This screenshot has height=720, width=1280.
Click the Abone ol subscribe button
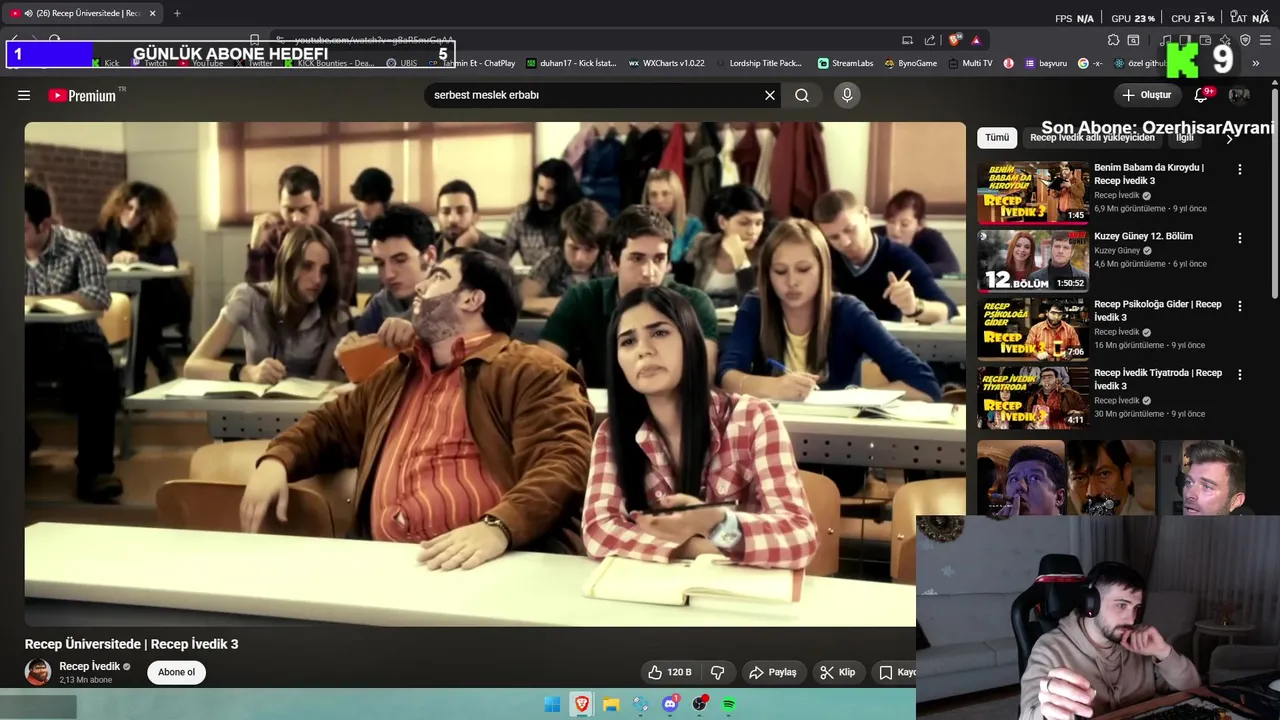click(x=176, y=672)
